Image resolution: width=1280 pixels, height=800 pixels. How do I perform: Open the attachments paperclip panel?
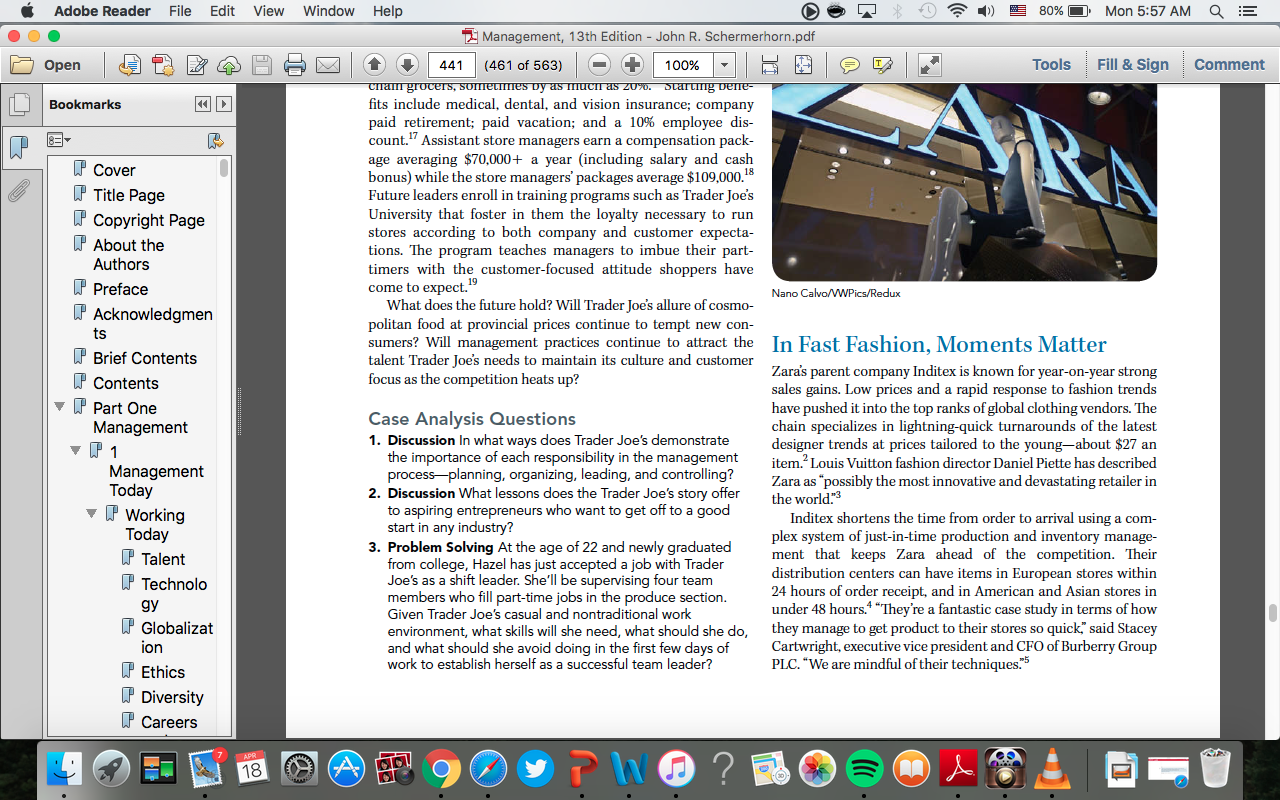(x=18, y=190)
